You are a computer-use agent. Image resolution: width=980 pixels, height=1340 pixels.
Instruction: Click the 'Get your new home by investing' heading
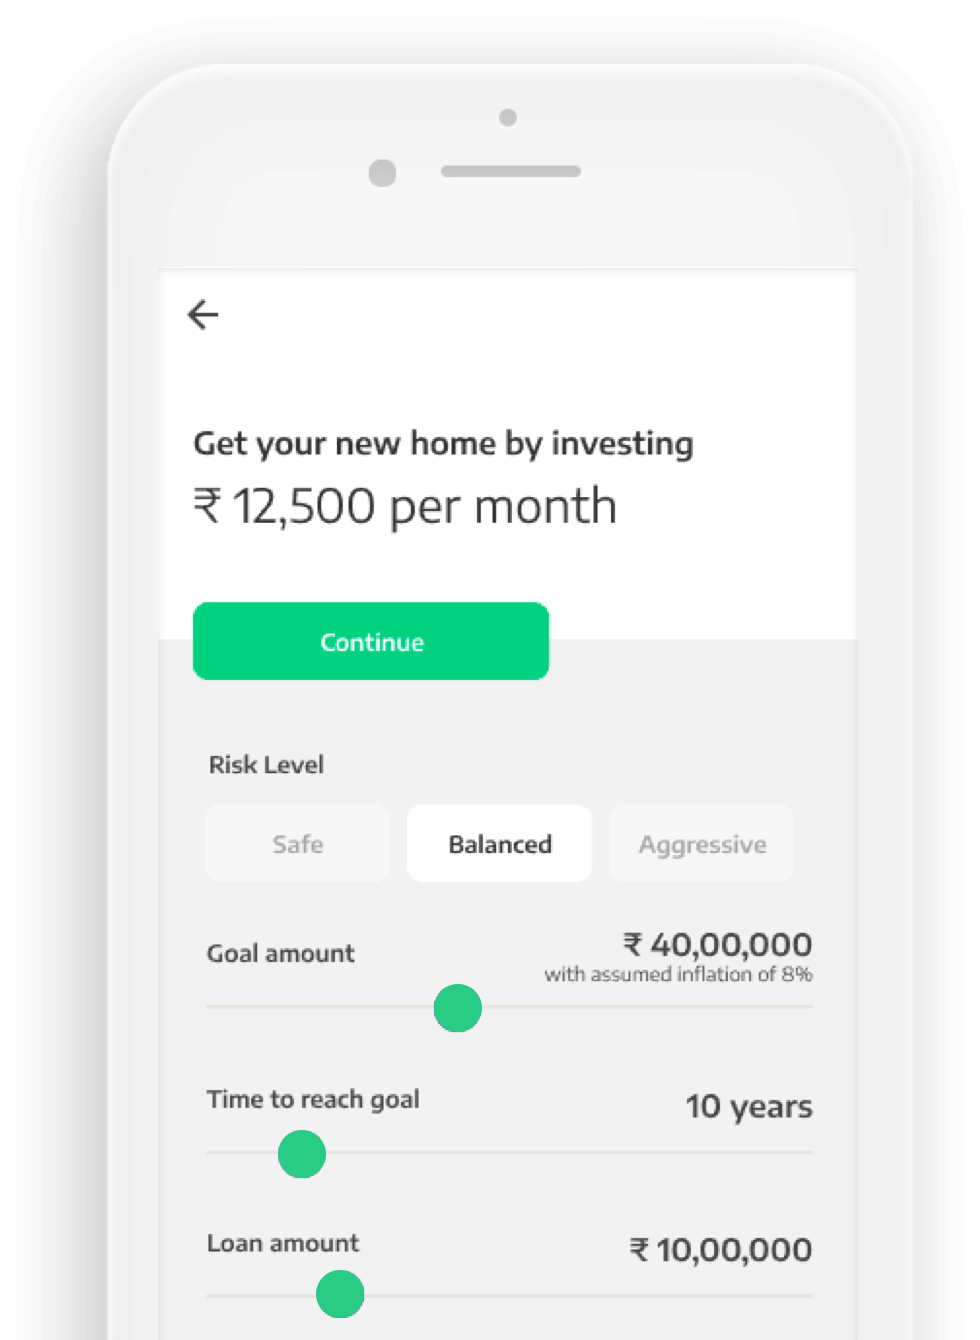(443, 443)
